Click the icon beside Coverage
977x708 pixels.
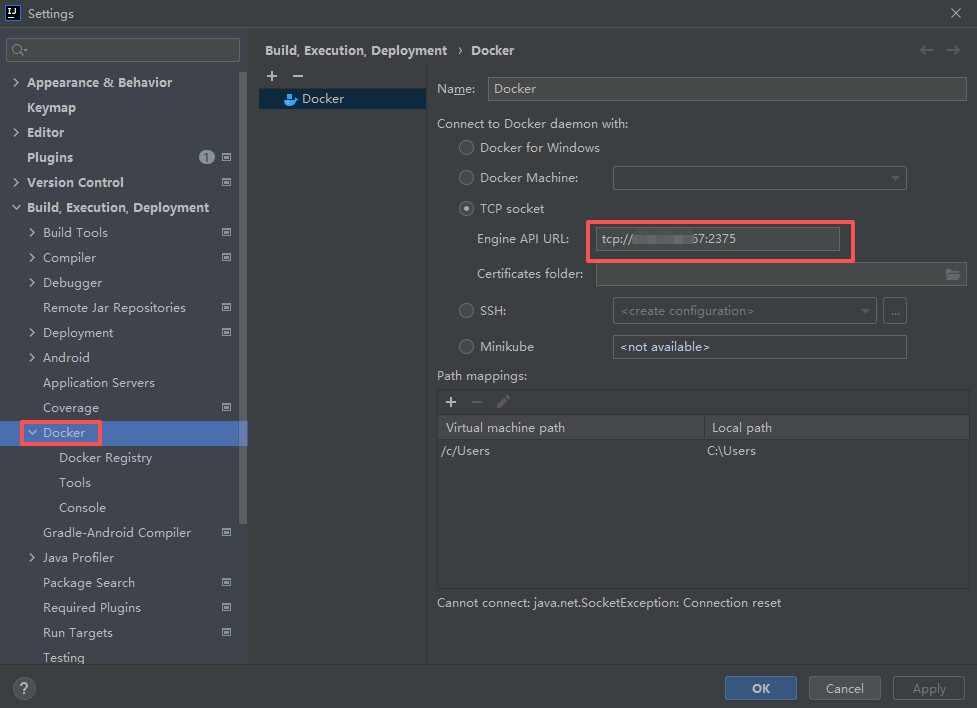[x=227, y=407]
